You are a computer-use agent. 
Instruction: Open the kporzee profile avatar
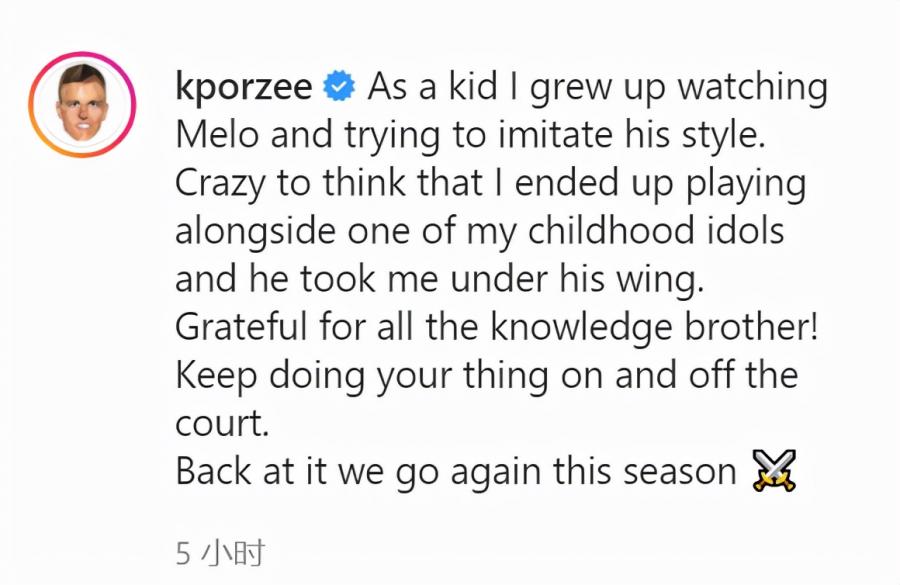[82, 104]
